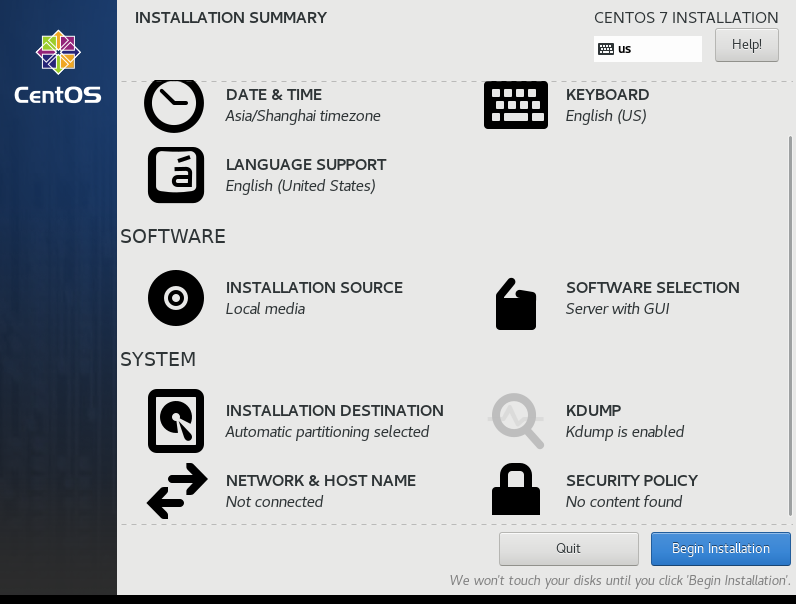Click the Kdump is enabled text
This screenshot has width=796, height=604.
(x=625, y=432)
